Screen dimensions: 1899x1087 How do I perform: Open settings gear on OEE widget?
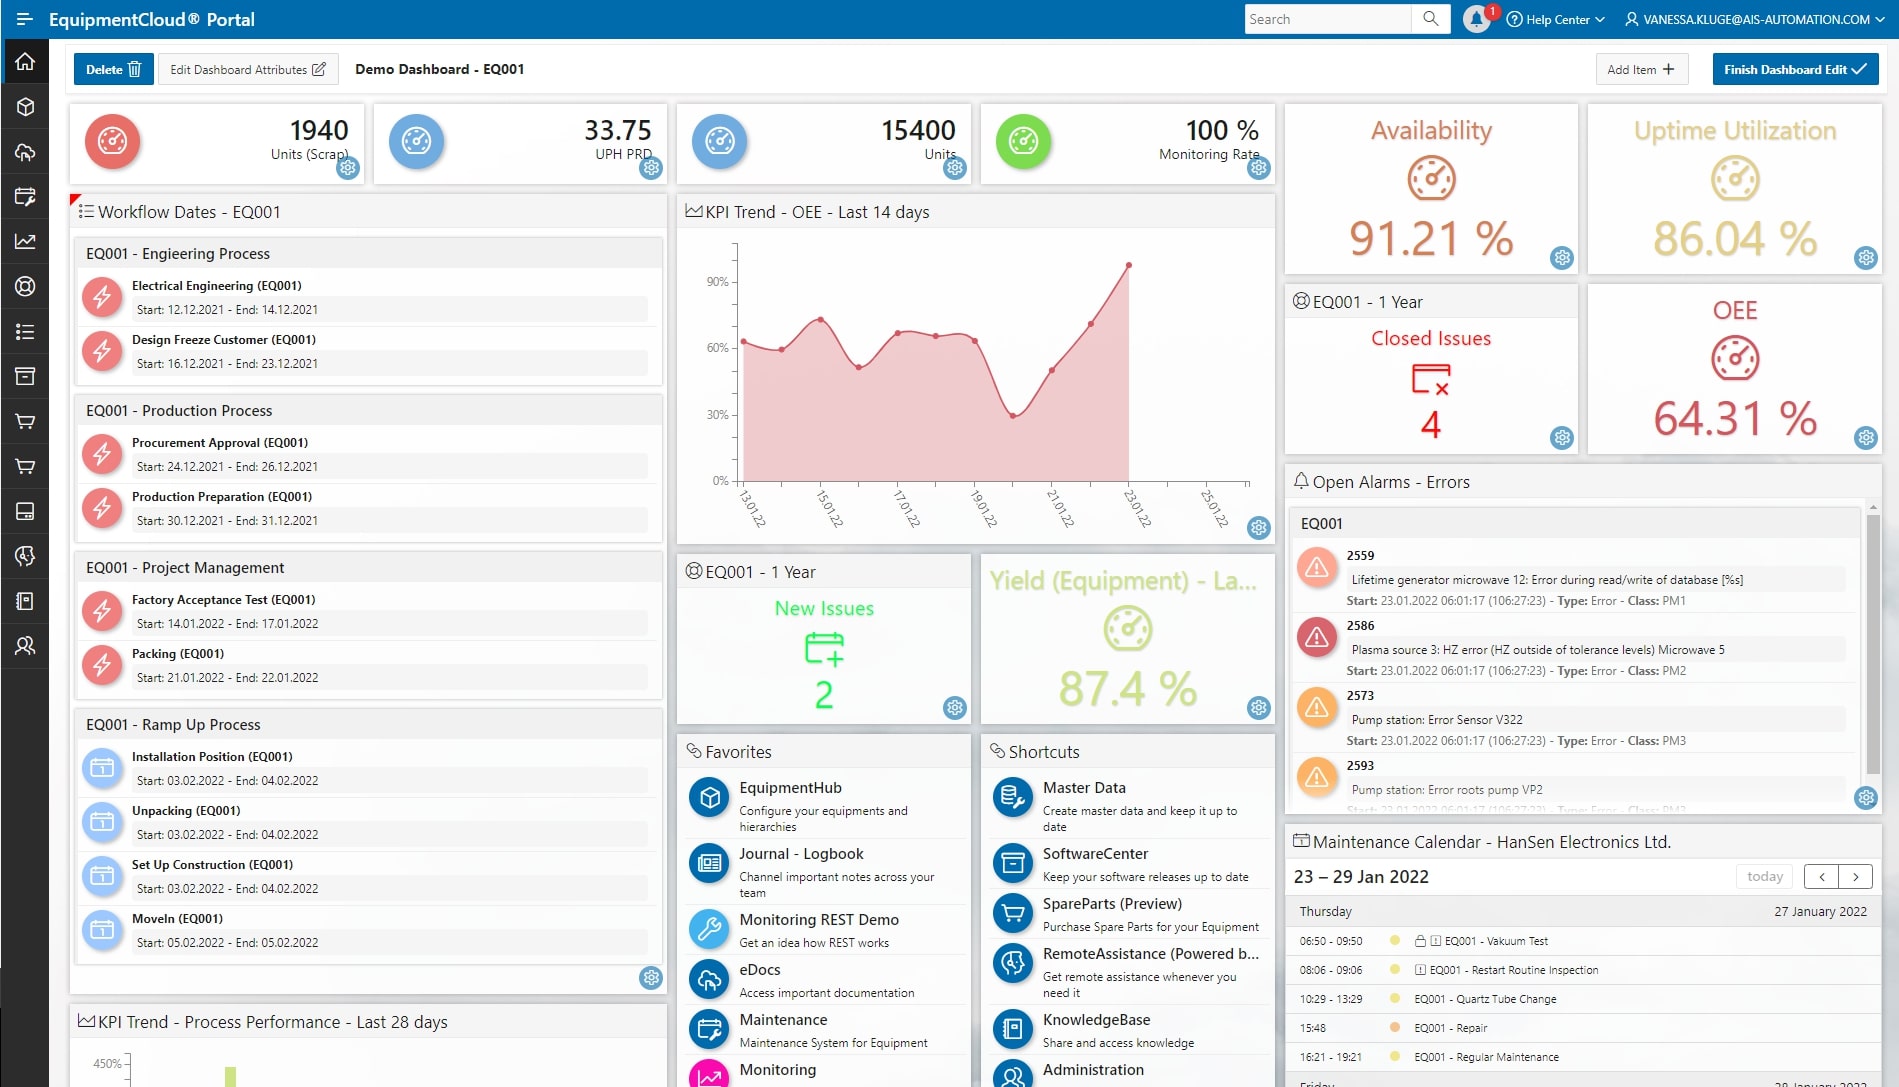pos(1865,437)
